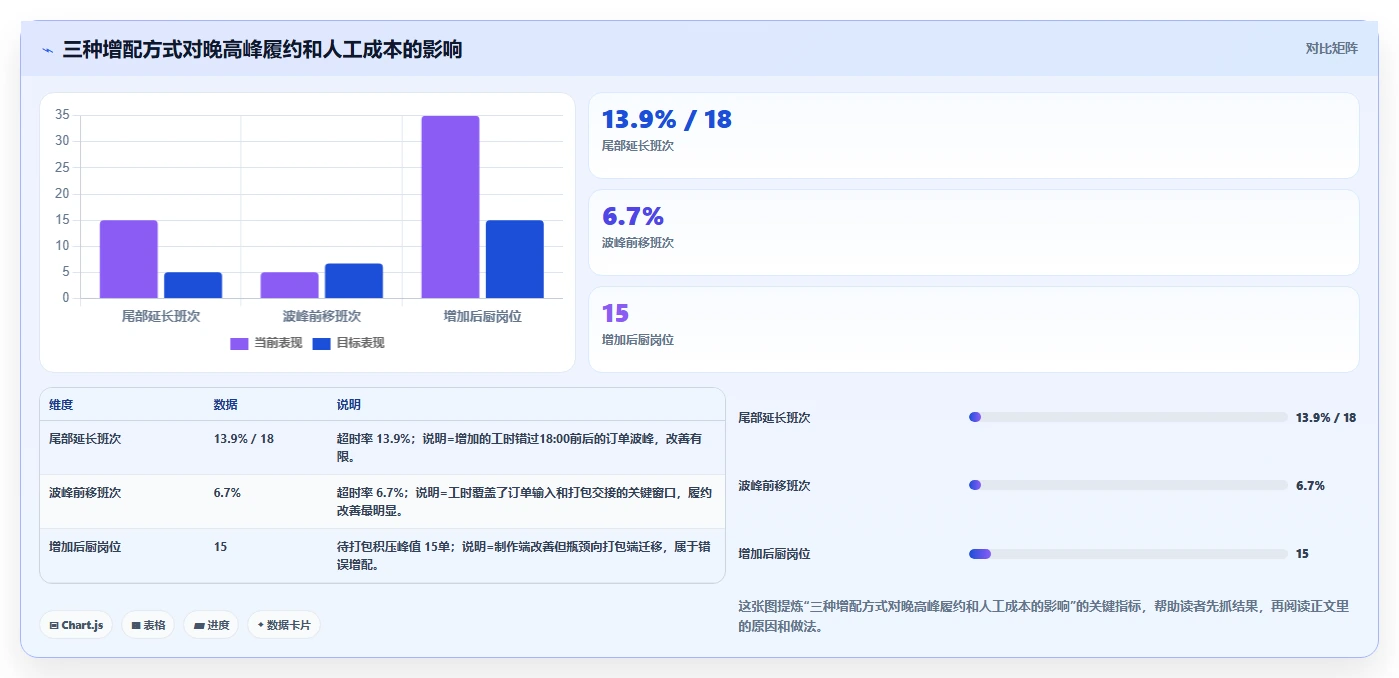Click the 维度 column header
Image resolution: width=1399 pixels, height=678 pixels.
[x=61, y=405]
